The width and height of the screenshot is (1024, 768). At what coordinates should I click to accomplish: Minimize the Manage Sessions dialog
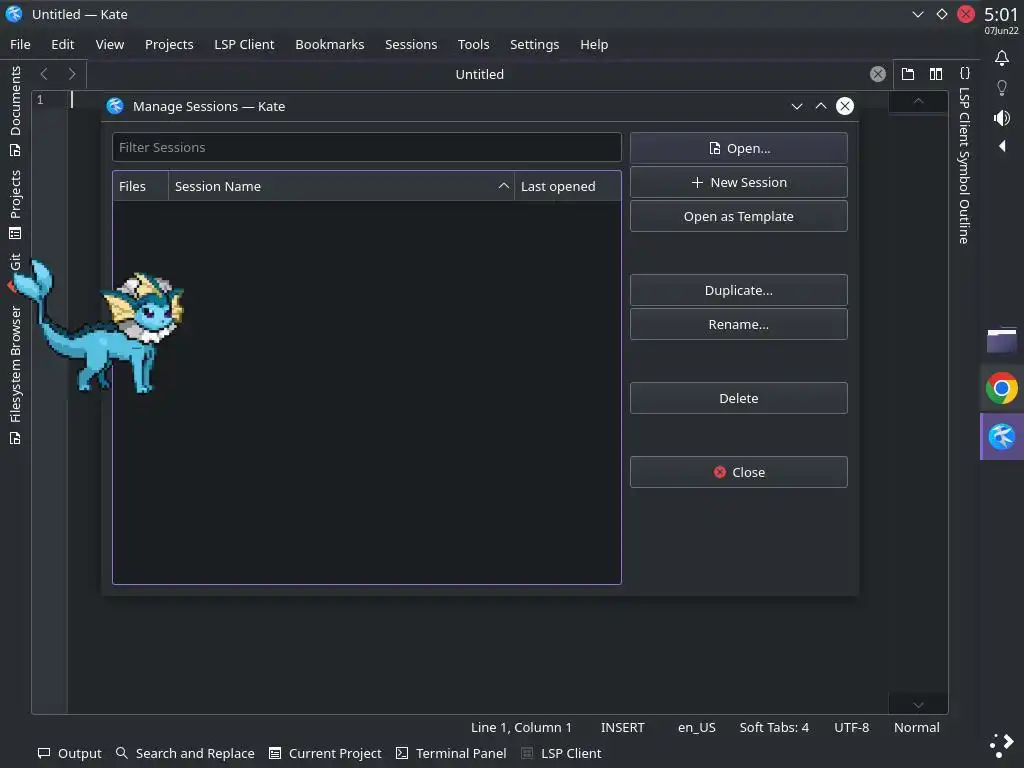click(797, 106)
